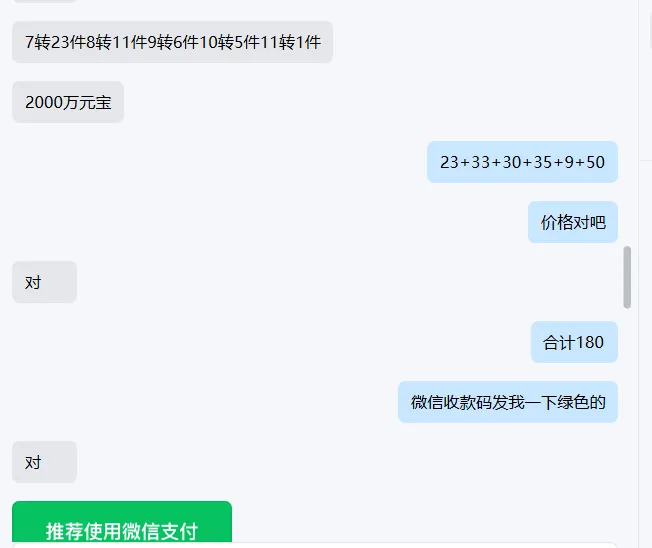This screenshot has height=548, width=652.
Task: Select the 价格对吧 sent message
Action: click(573, 222)
